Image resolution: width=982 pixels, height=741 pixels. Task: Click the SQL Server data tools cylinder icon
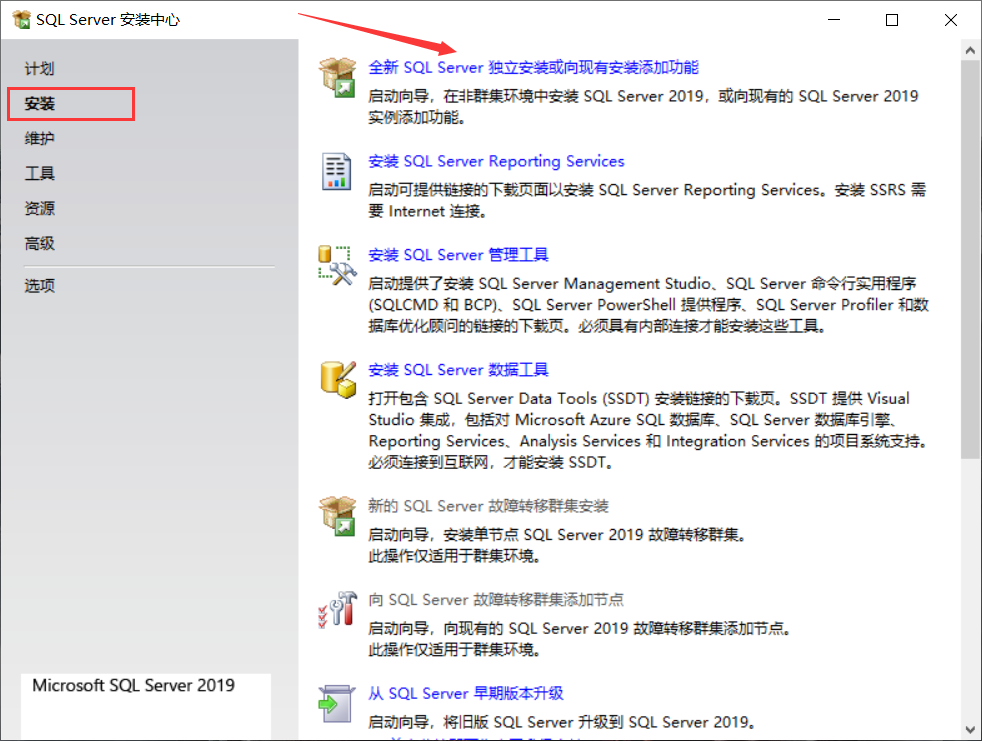(338, 380)
